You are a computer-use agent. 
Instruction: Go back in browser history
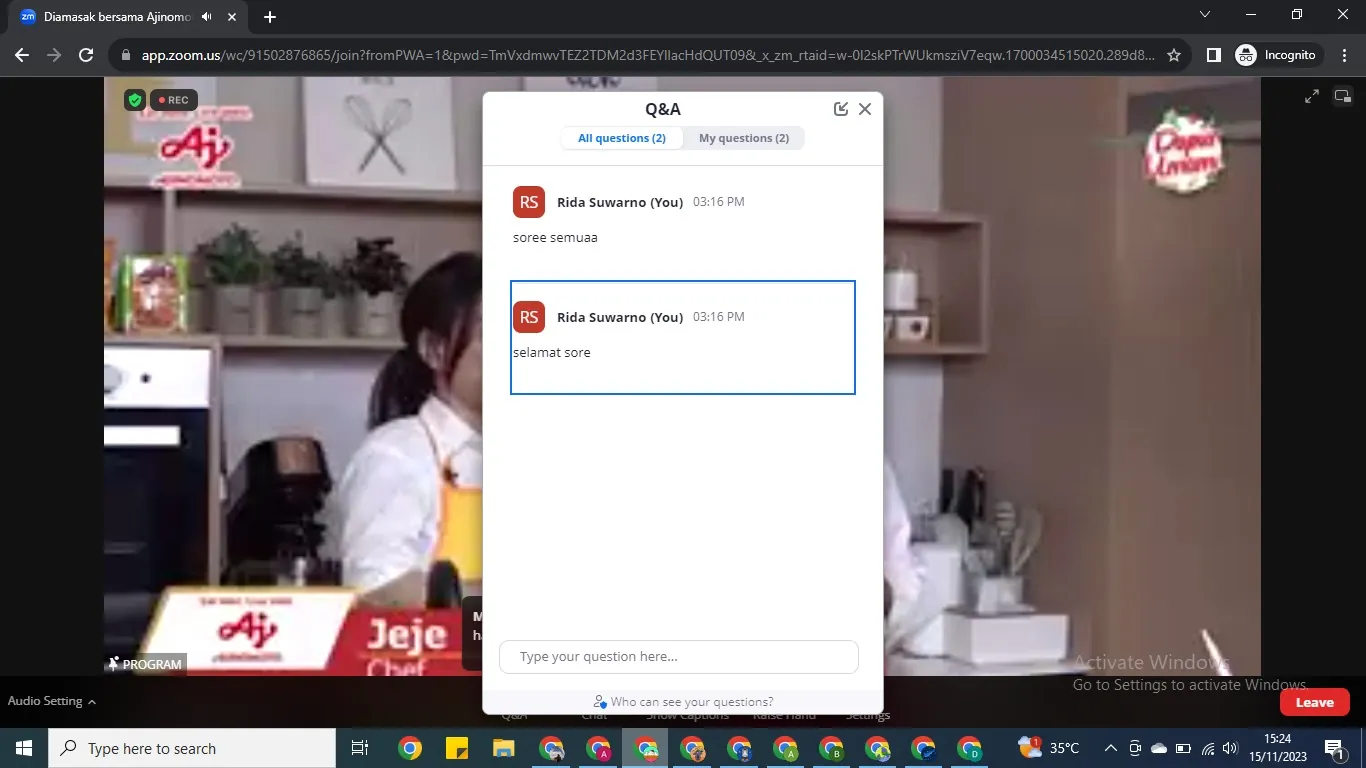(22, 55)
